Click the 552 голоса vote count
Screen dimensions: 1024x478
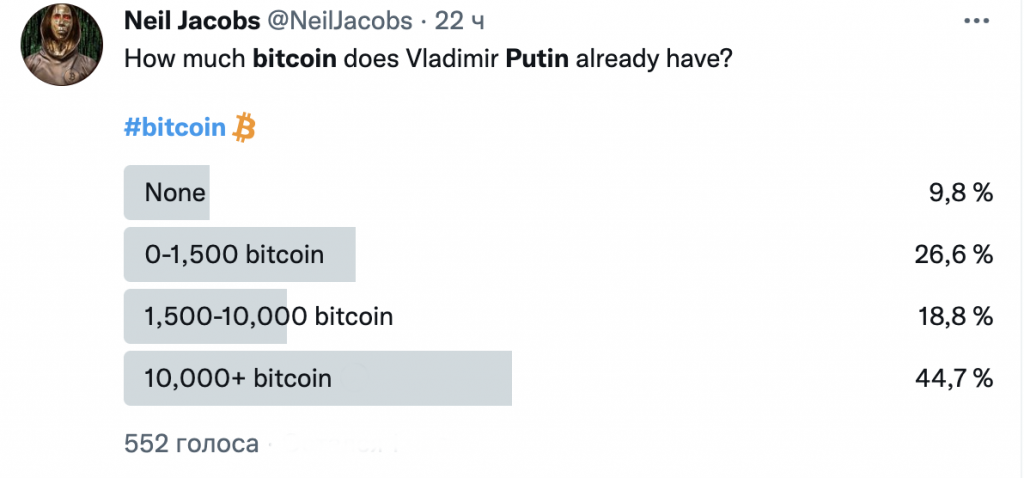(191, 444)
